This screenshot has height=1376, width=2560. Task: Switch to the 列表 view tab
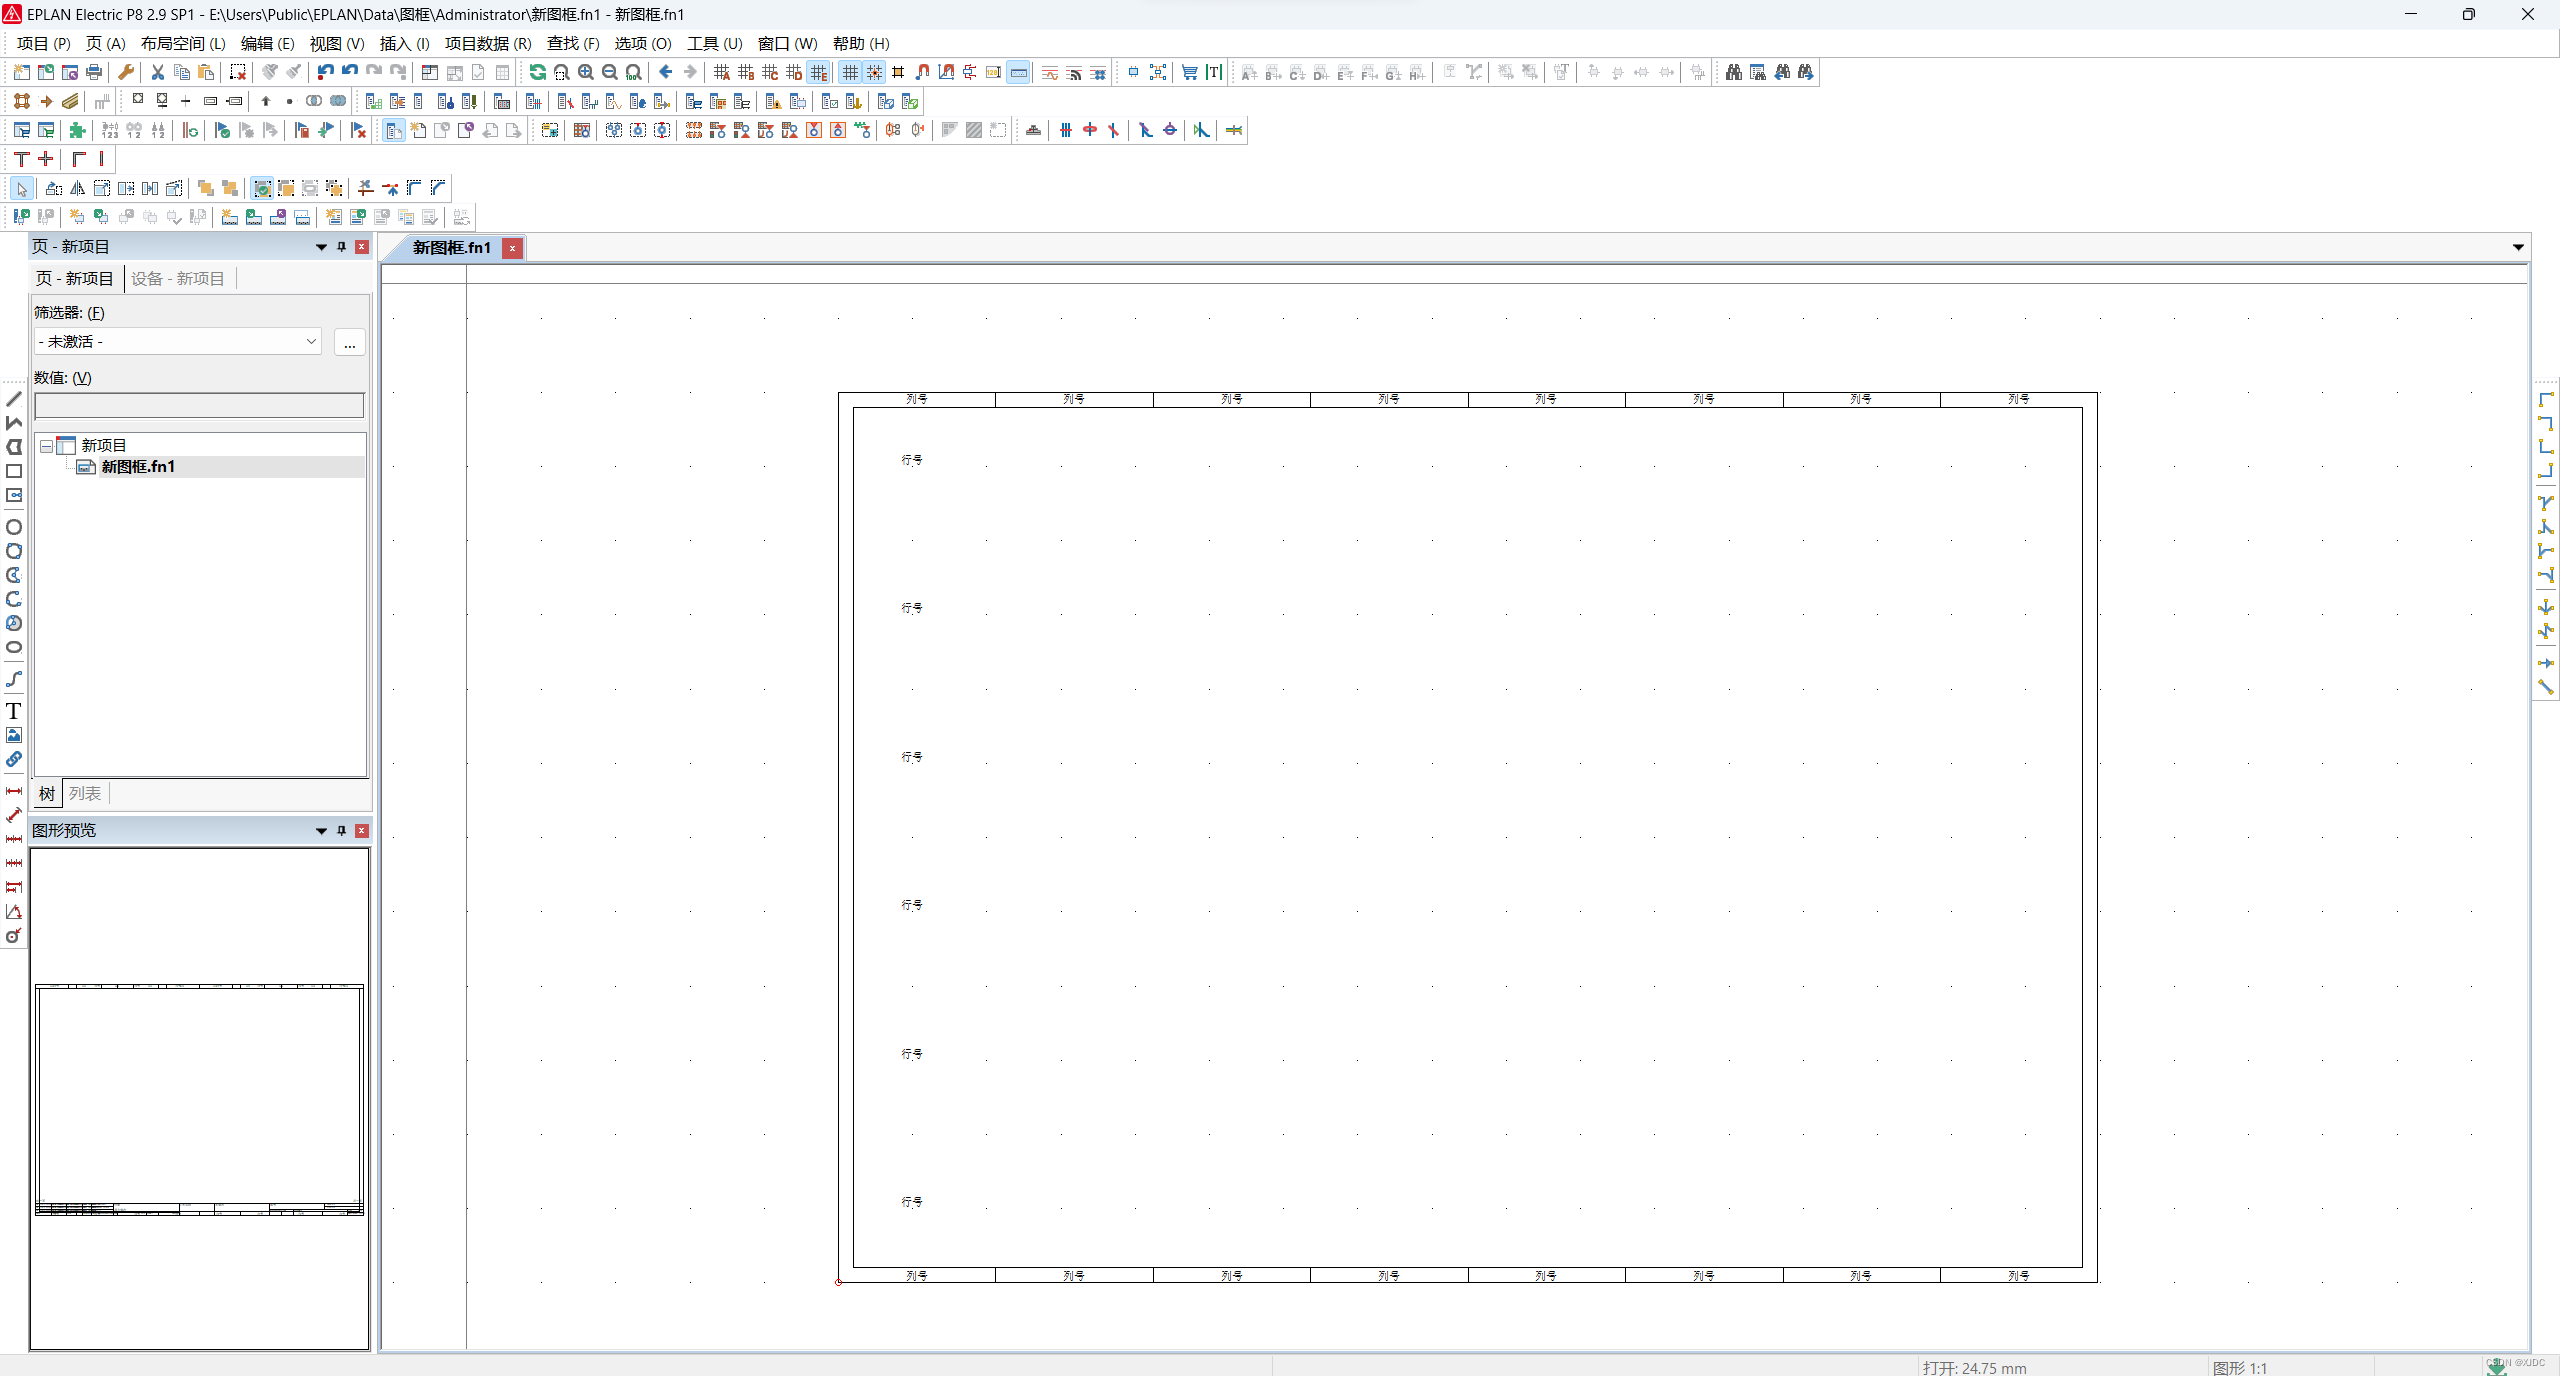click(85, 793)
